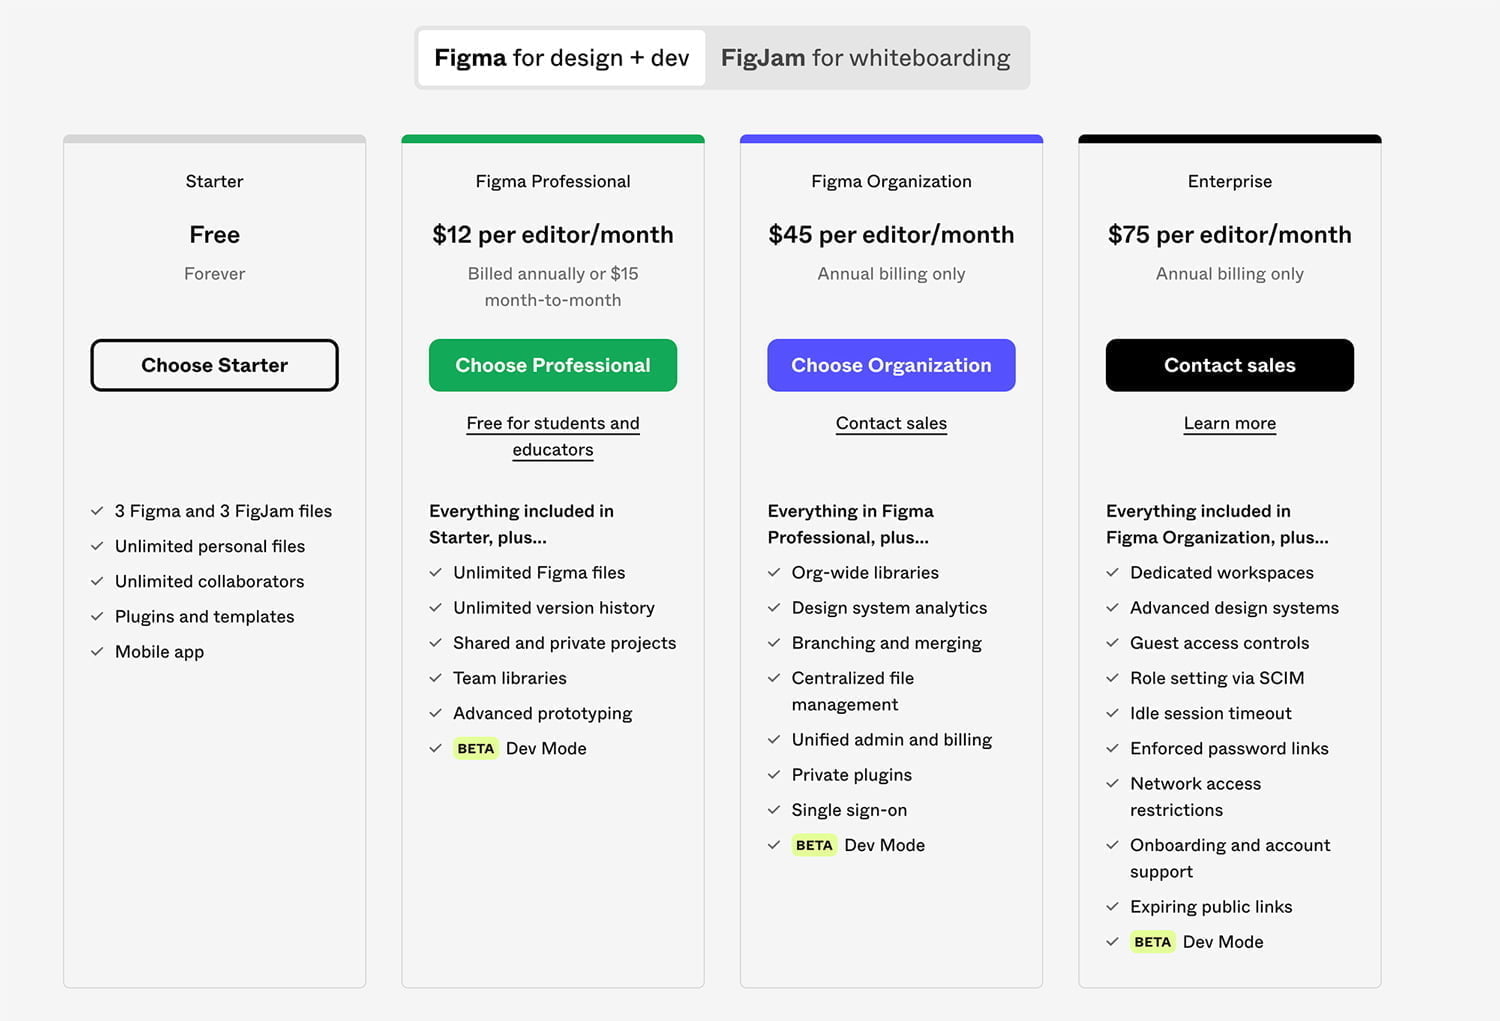Click the BETA badge in Organization plan
This screenshot has width=1500, height=1021.
tap(814, 845)
